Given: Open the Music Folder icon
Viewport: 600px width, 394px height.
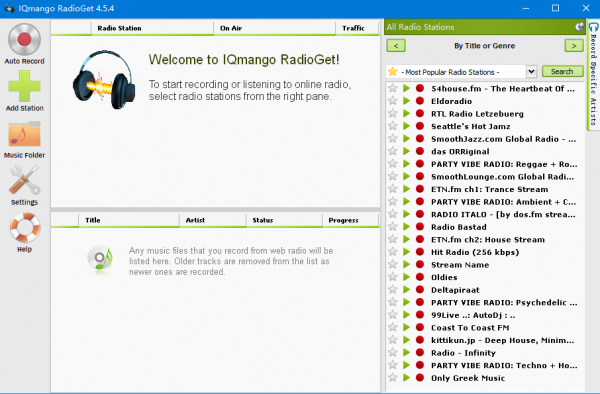Looking at the screenshot, I should (24, 134).
